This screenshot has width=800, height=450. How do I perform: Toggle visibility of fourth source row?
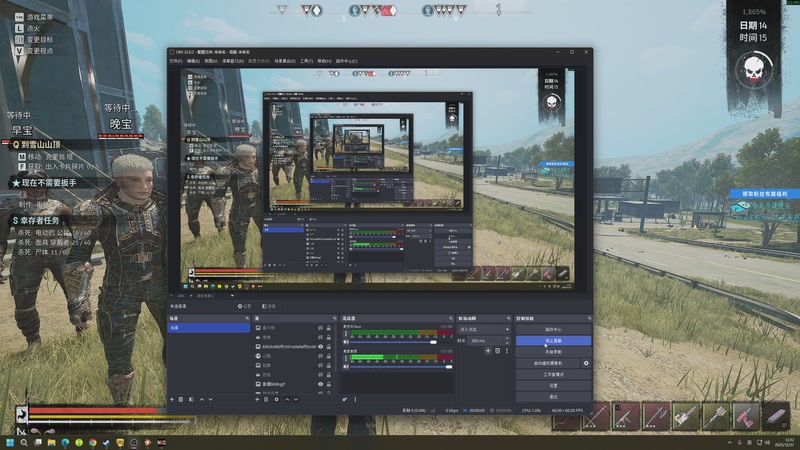click(320, 356)
